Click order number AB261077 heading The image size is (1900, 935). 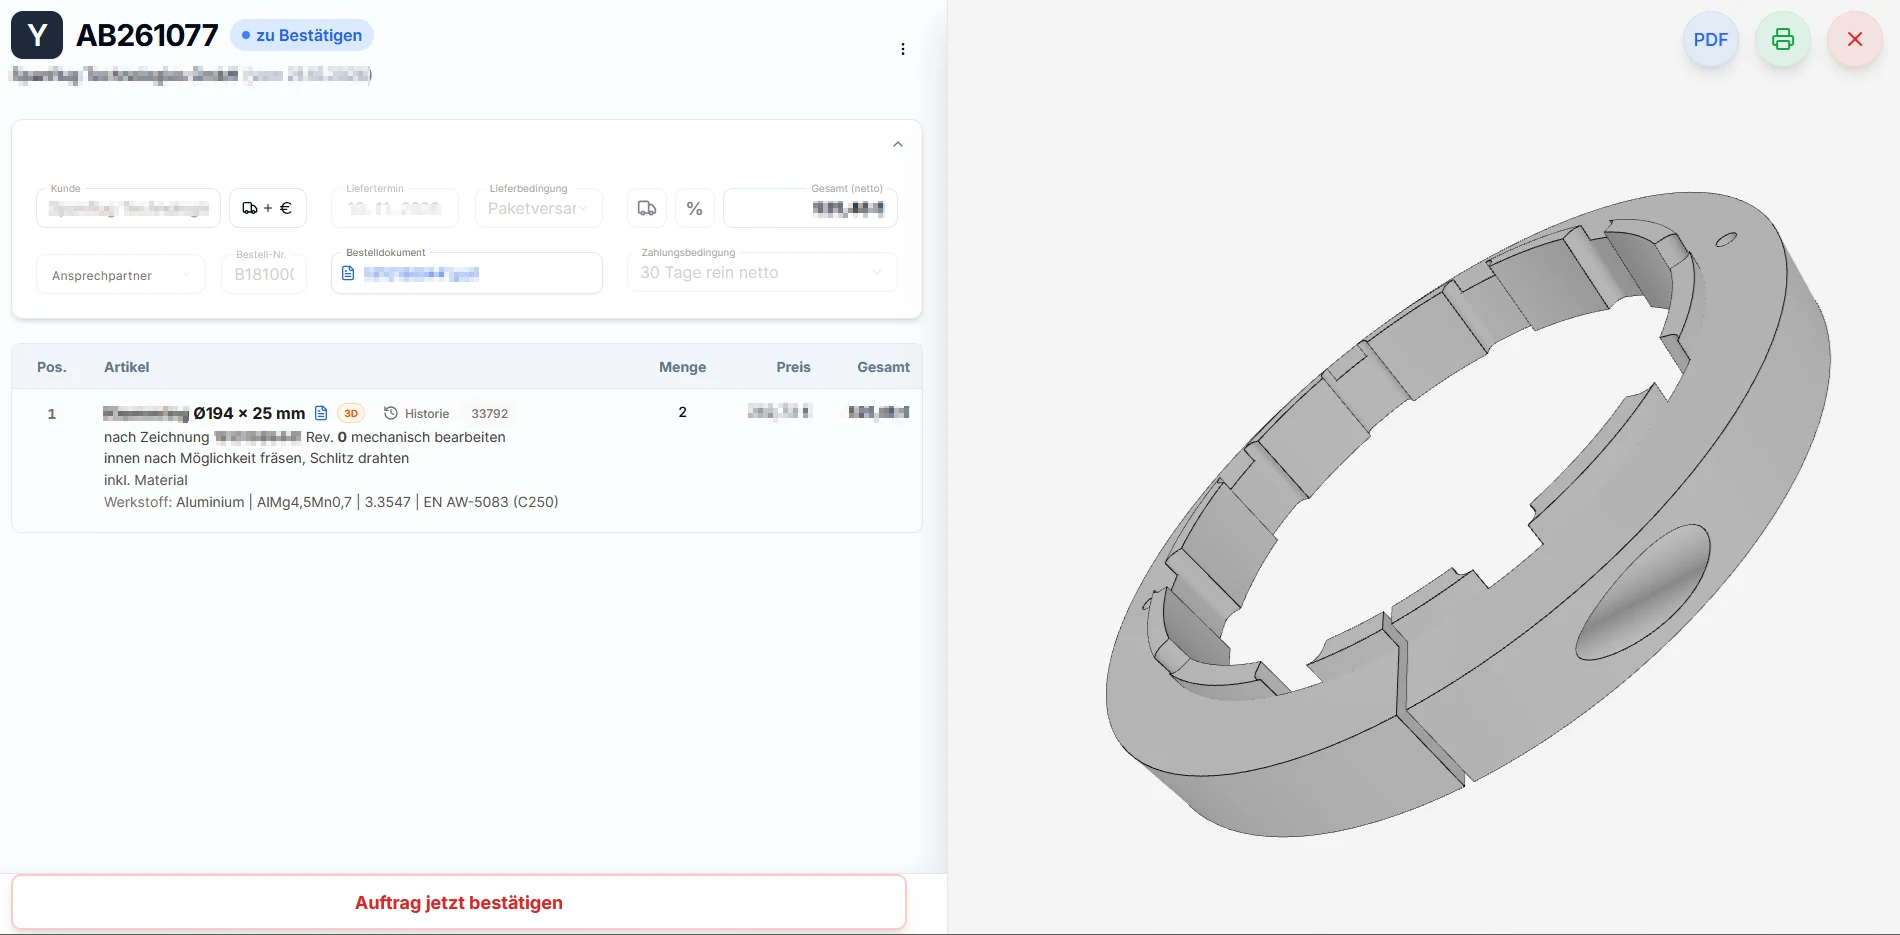tap(147, 35)
